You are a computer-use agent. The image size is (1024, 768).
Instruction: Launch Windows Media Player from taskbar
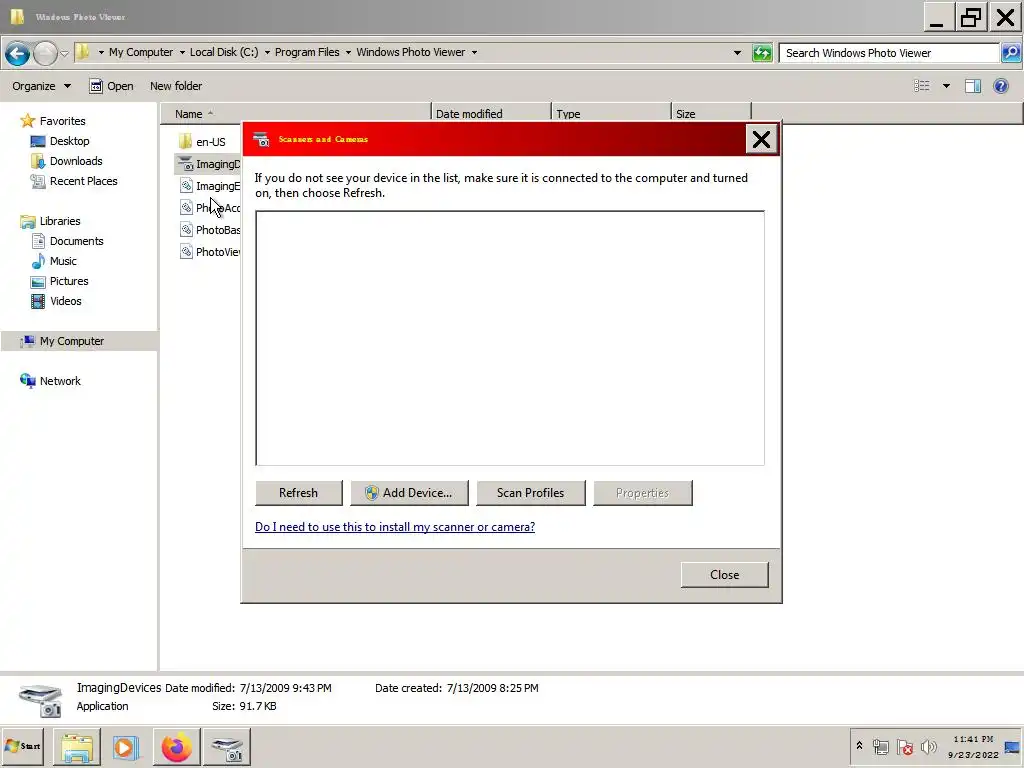[126, 747]
